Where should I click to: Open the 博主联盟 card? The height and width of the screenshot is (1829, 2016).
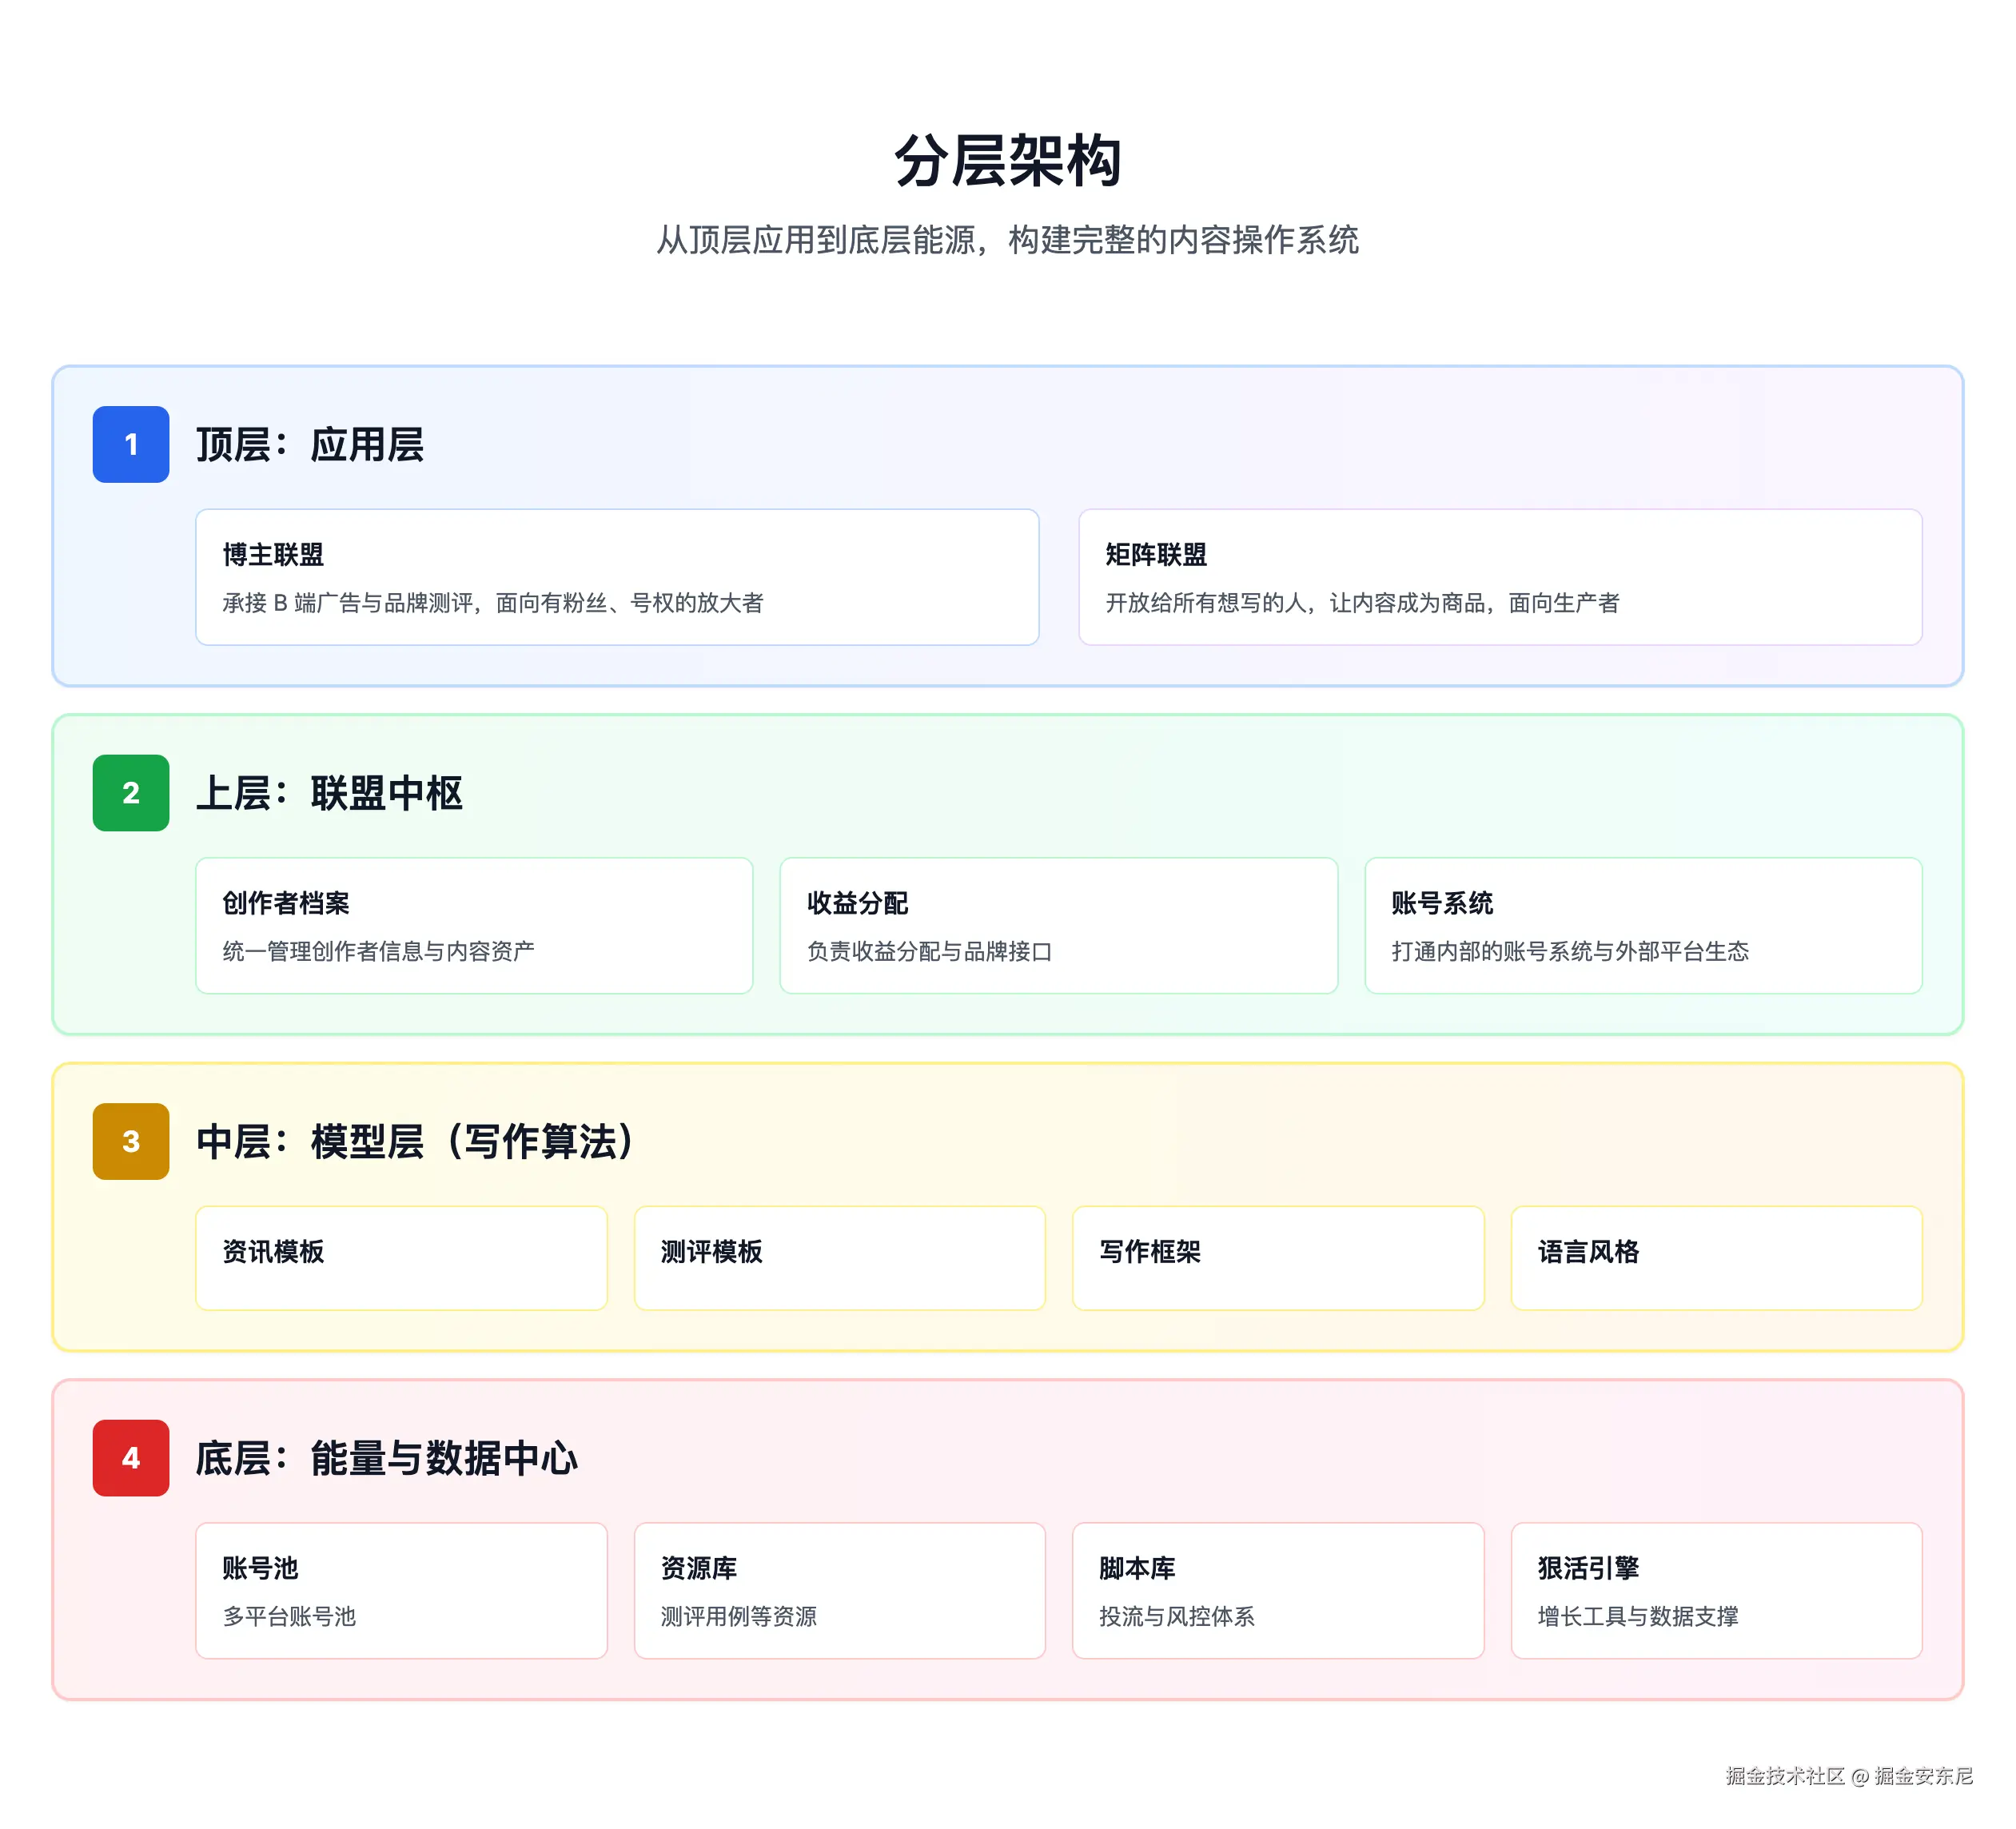point(617,577)
